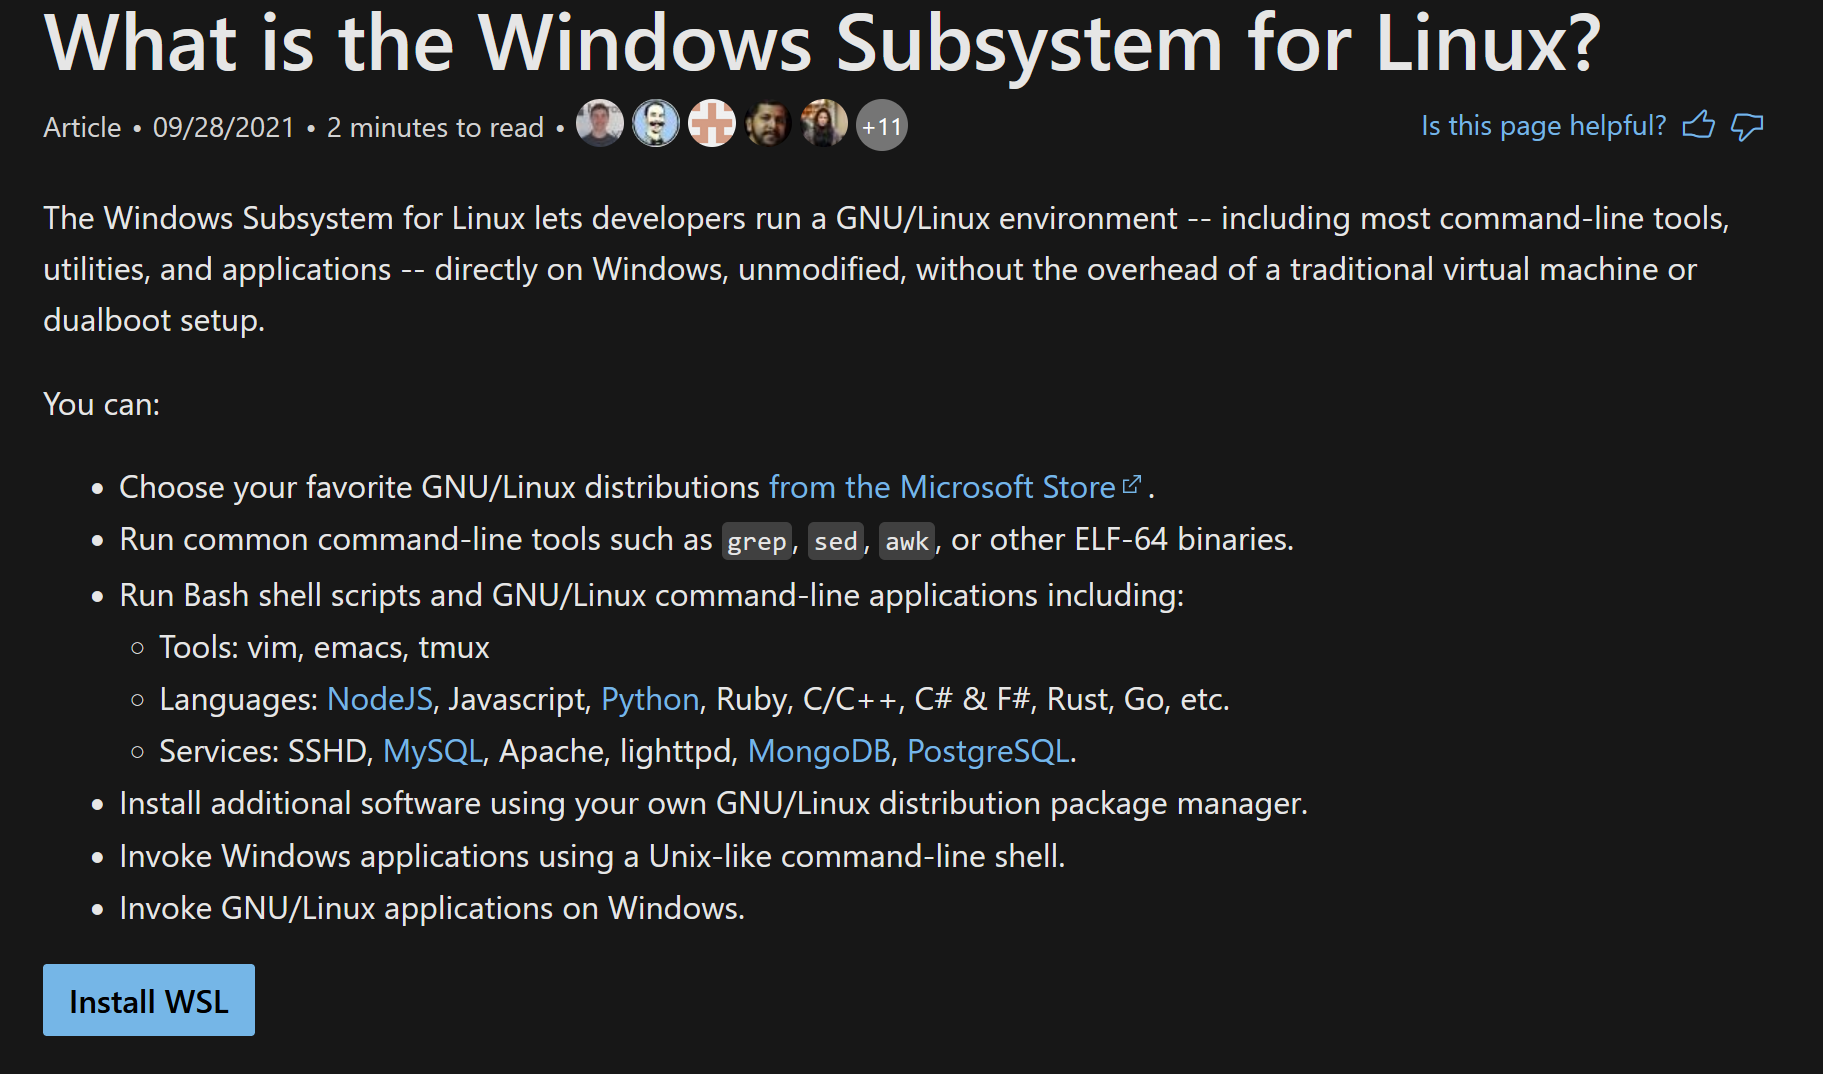Click the thumbs down not helpful icon
1823x1074 pixels.
coord(1747,127)
